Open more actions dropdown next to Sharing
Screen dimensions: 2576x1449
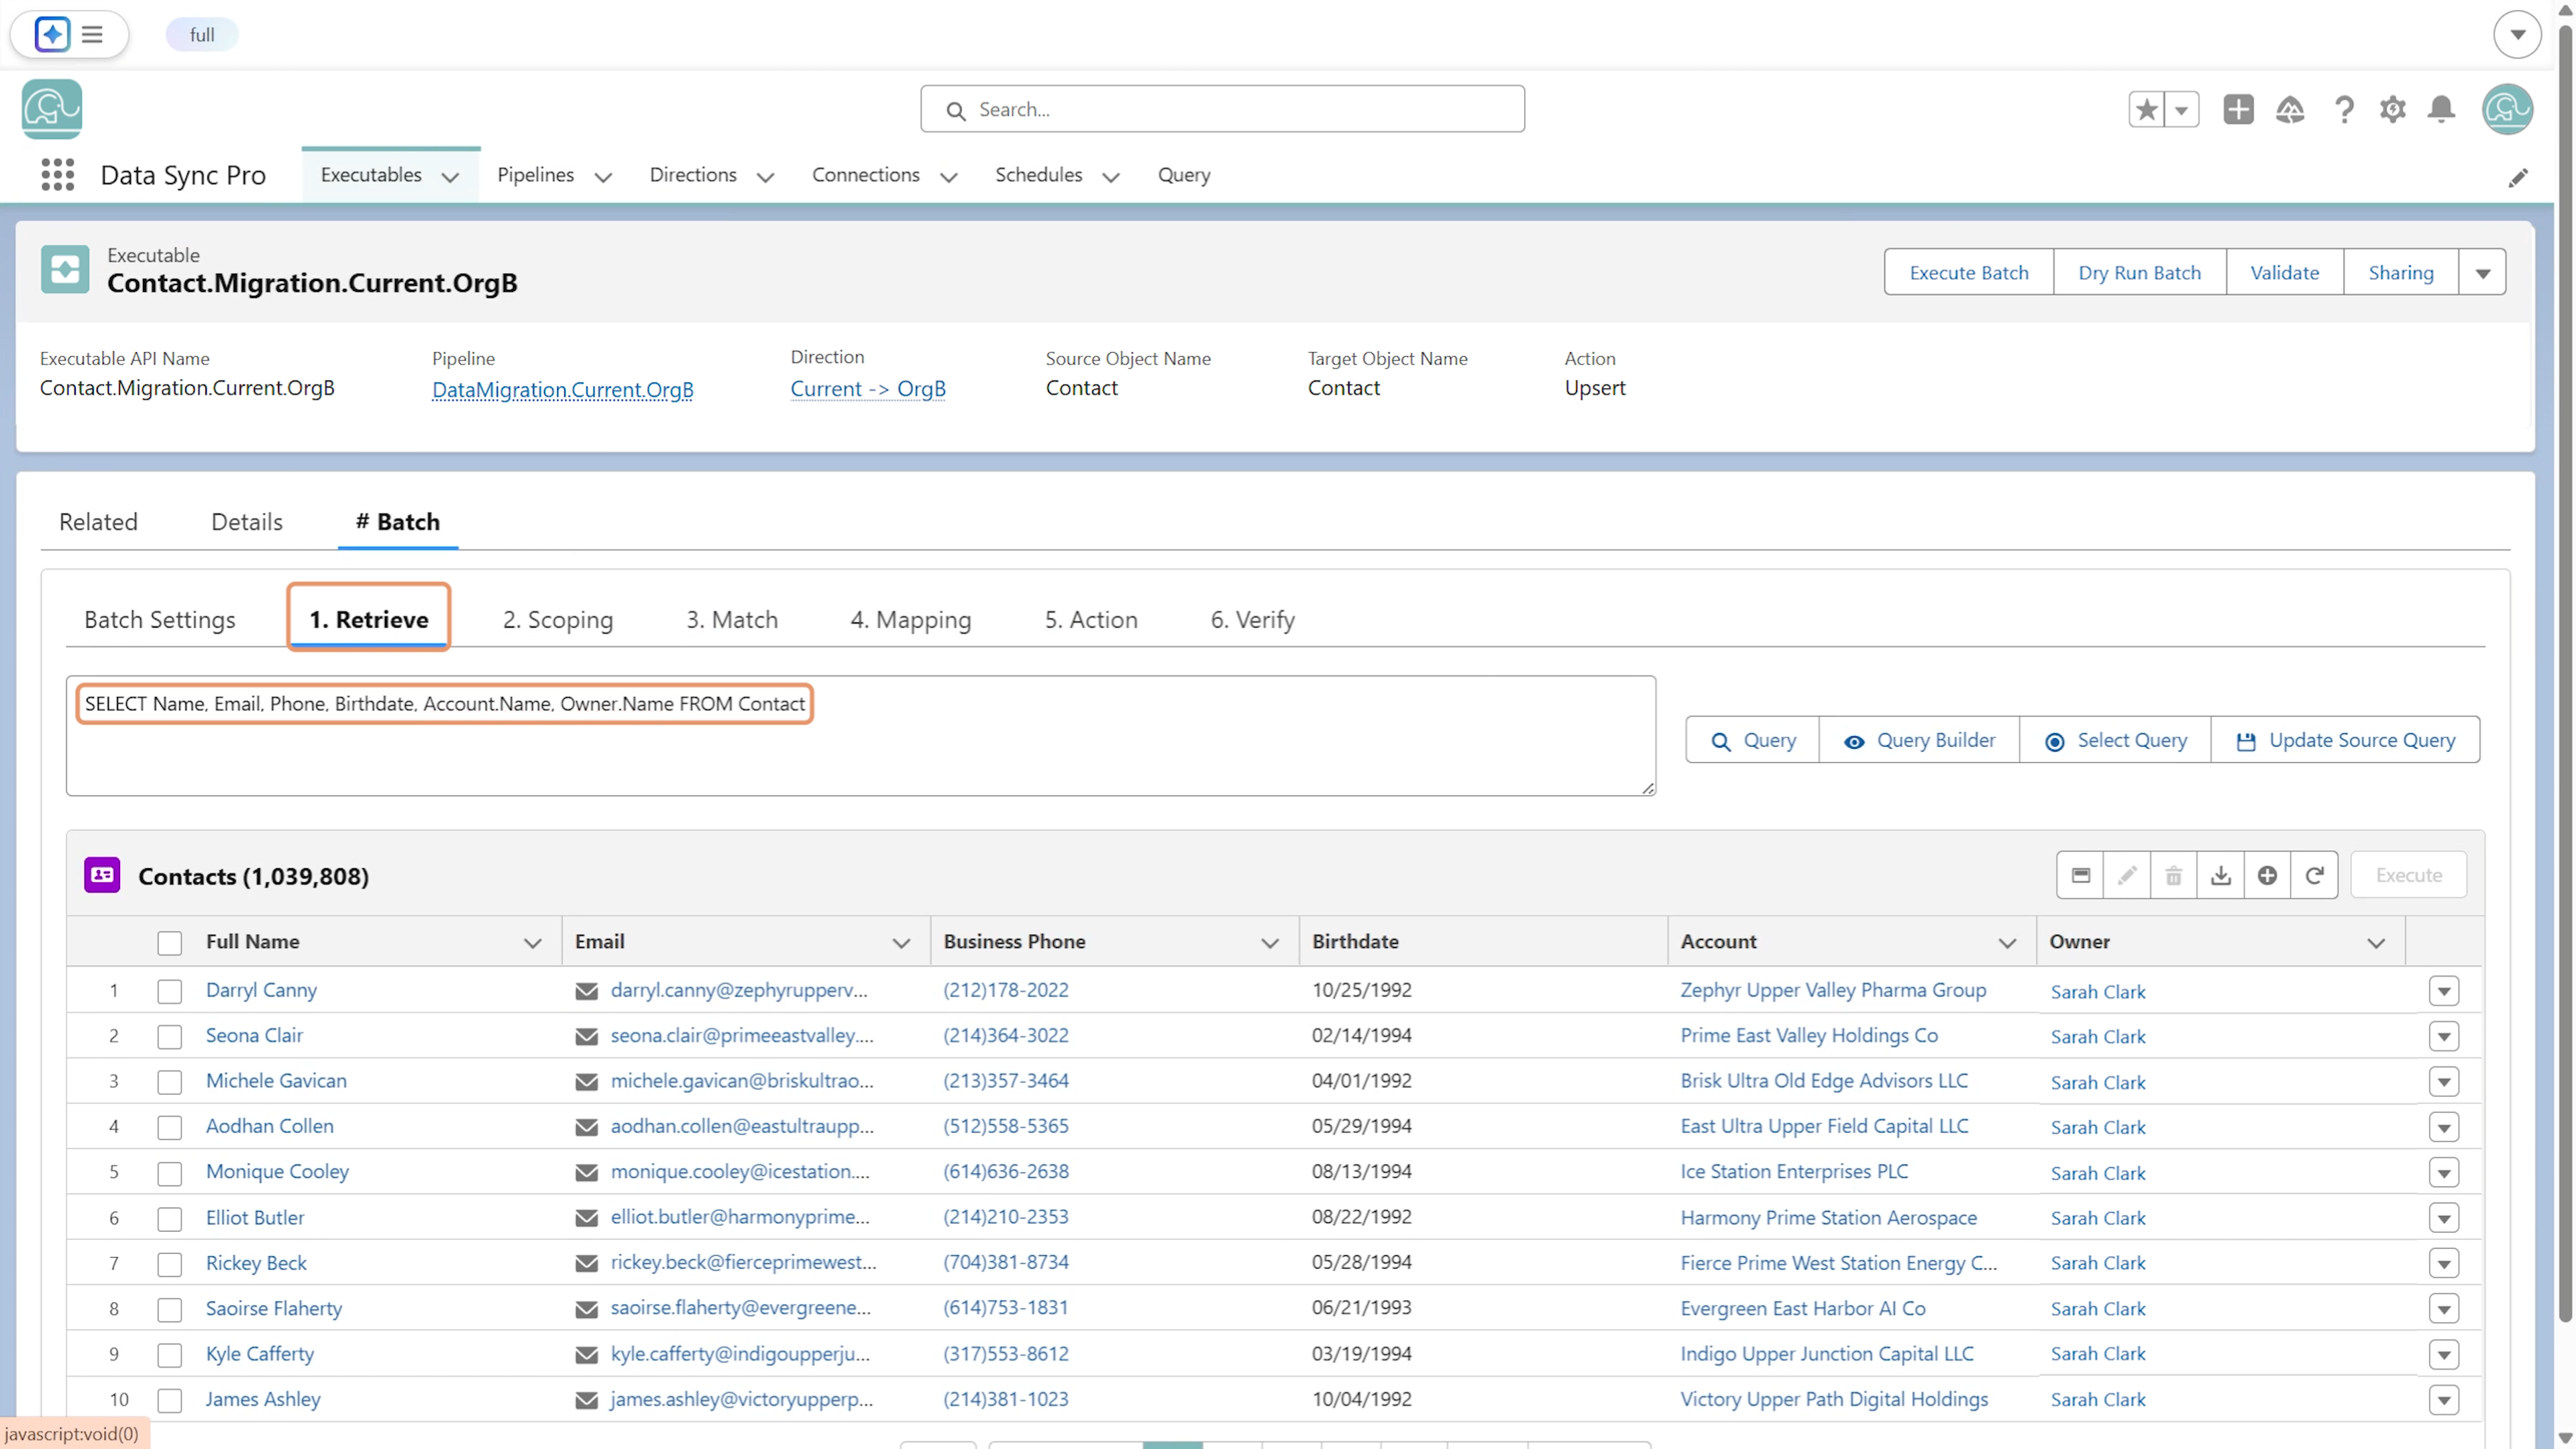point(2482,272)
